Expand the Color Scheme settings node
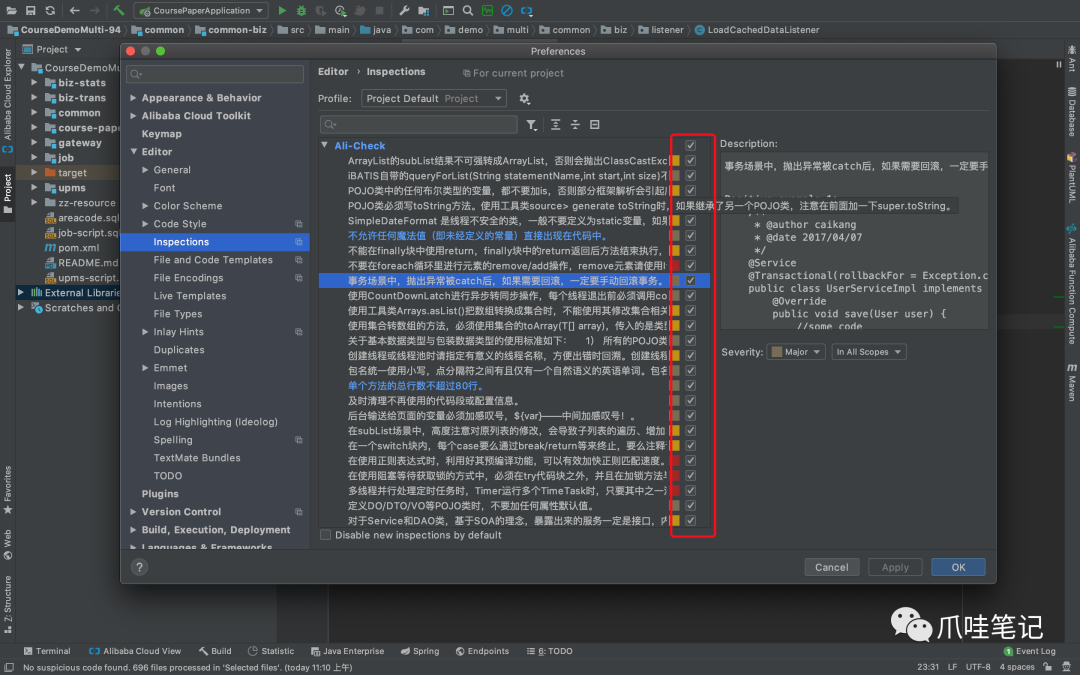Viewport: 1080px width, 675px height. (145, 205)
